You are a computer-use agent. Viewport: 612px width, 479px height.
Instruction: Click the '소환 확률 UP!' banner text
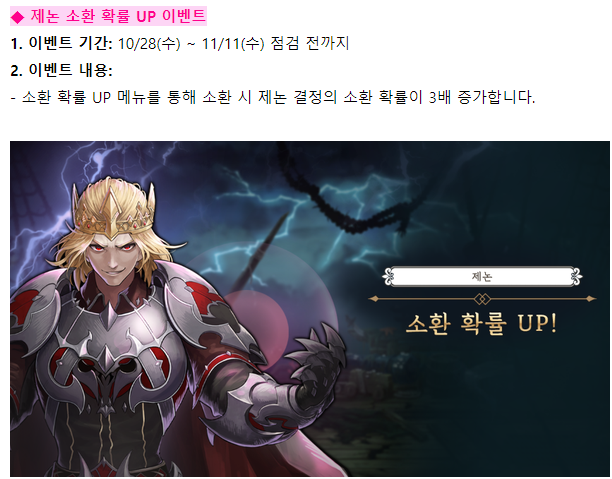point(481,324)
